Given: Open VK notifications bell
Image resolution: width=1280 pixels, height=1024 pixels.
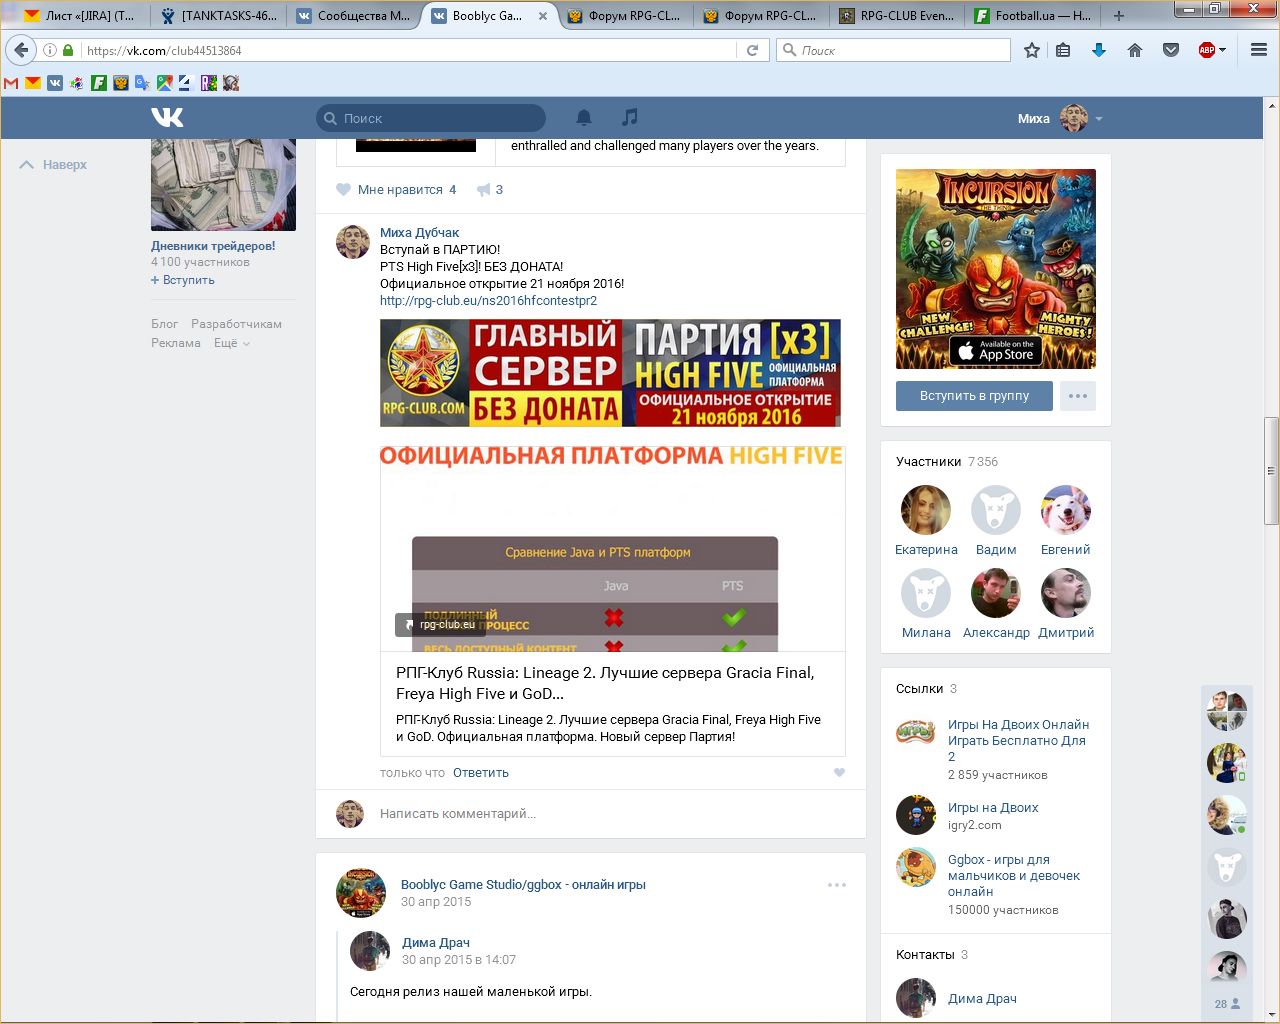Looking at the screenshot, I should tap(584, 118).
